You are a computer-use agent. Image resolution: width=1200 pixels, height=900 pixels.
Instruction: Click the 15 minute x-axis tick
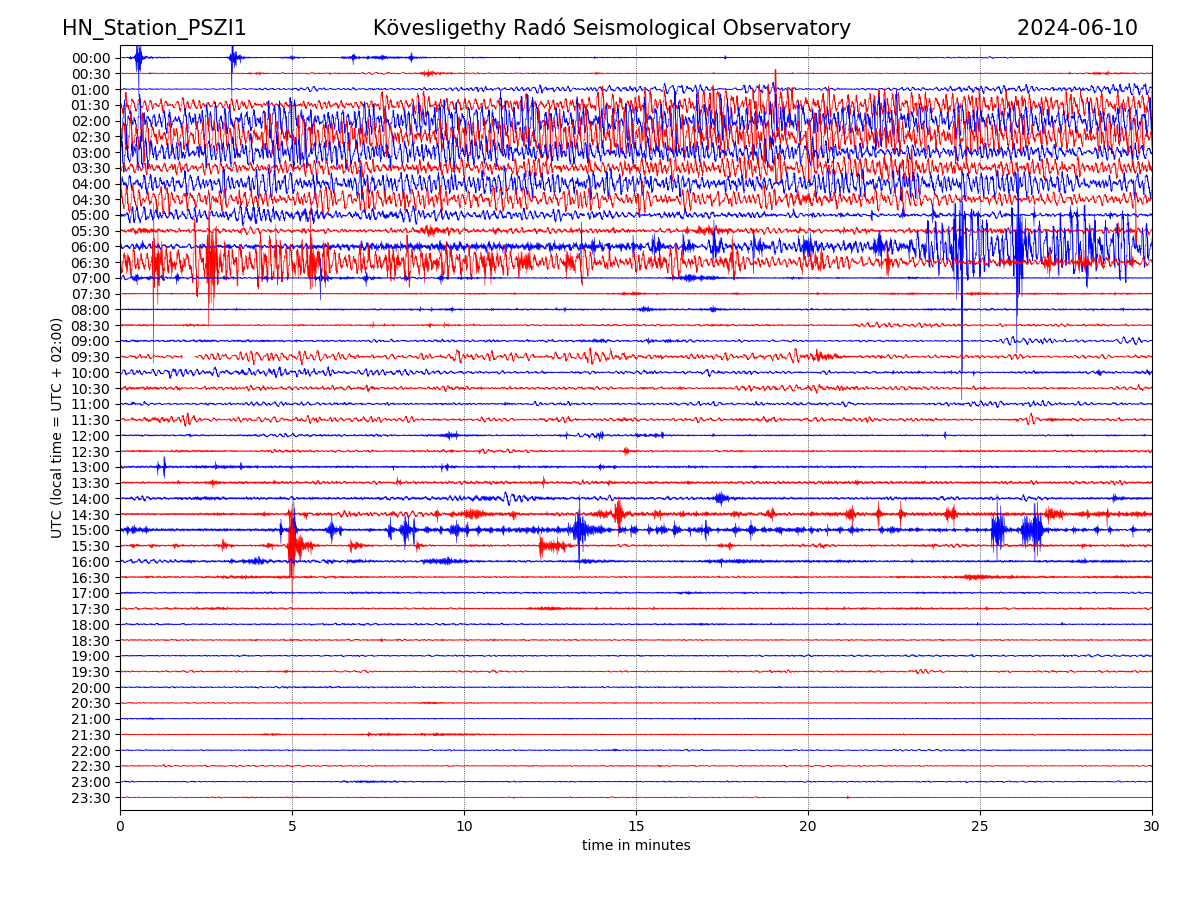[x=636, y=826]
